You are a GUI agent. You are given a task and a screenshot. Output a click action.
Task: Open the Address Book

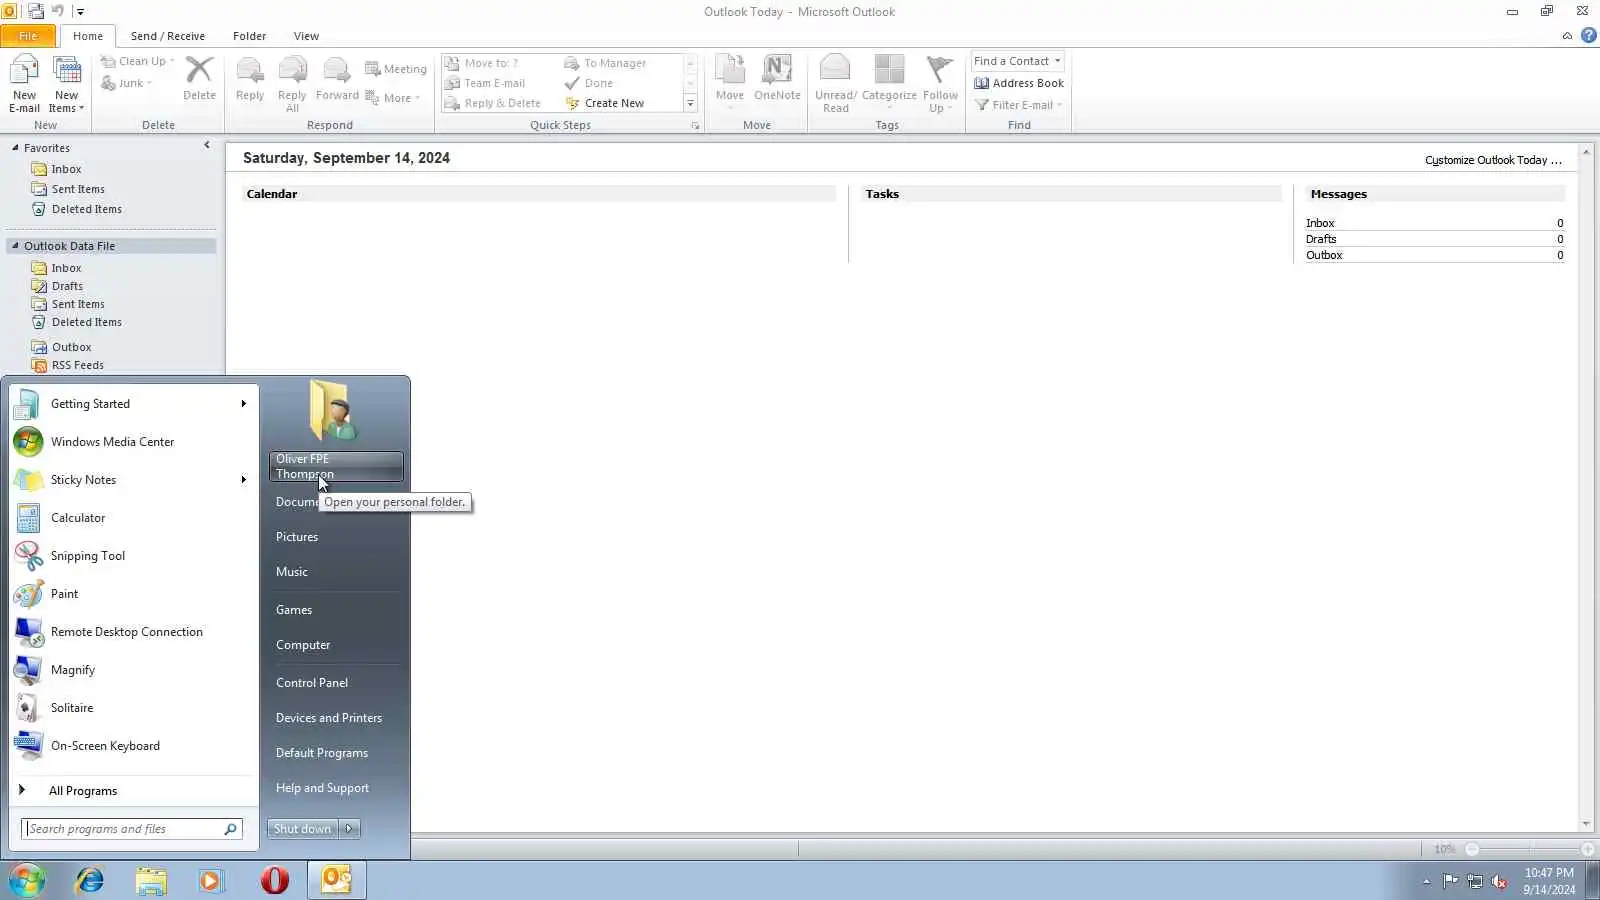click(1019, 83)
